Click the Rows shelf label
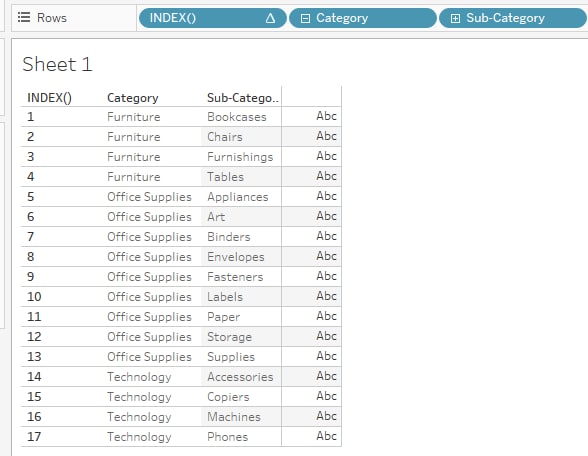 (x=52, y=18)
